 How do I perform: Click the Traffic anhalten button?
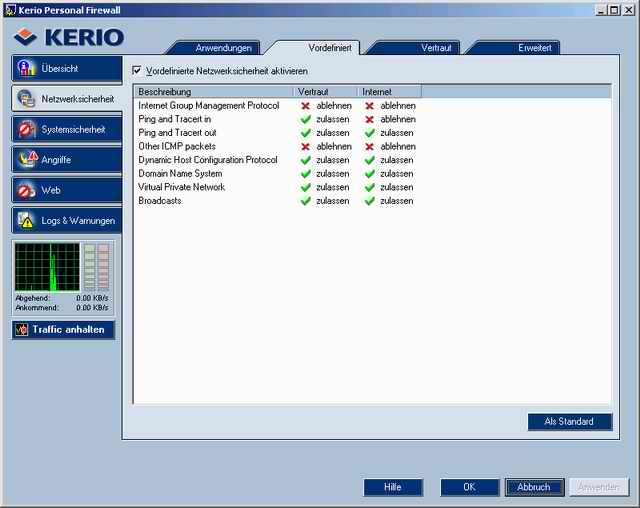pyautogui.click(x=63, y=330)
